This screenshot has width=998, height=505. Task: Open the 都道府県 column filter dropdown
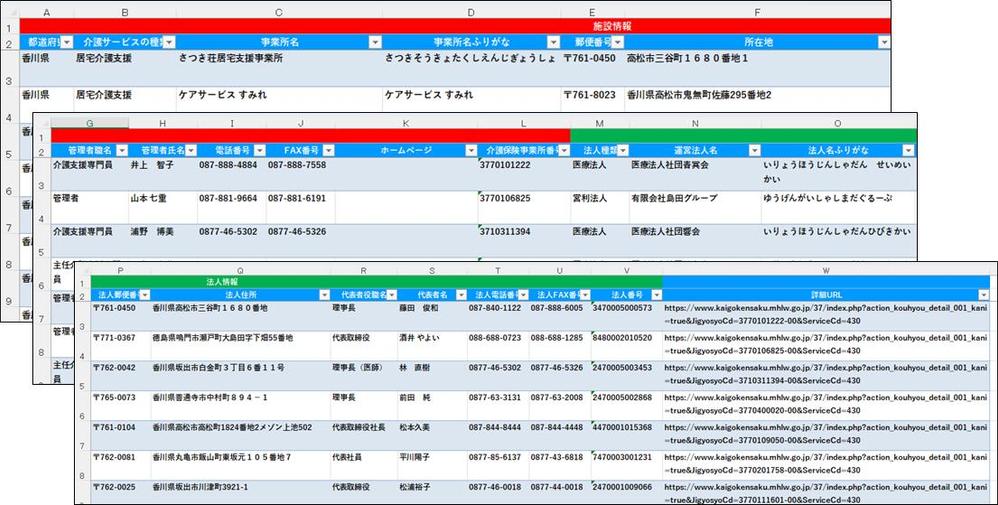click(x=67, y=42)
